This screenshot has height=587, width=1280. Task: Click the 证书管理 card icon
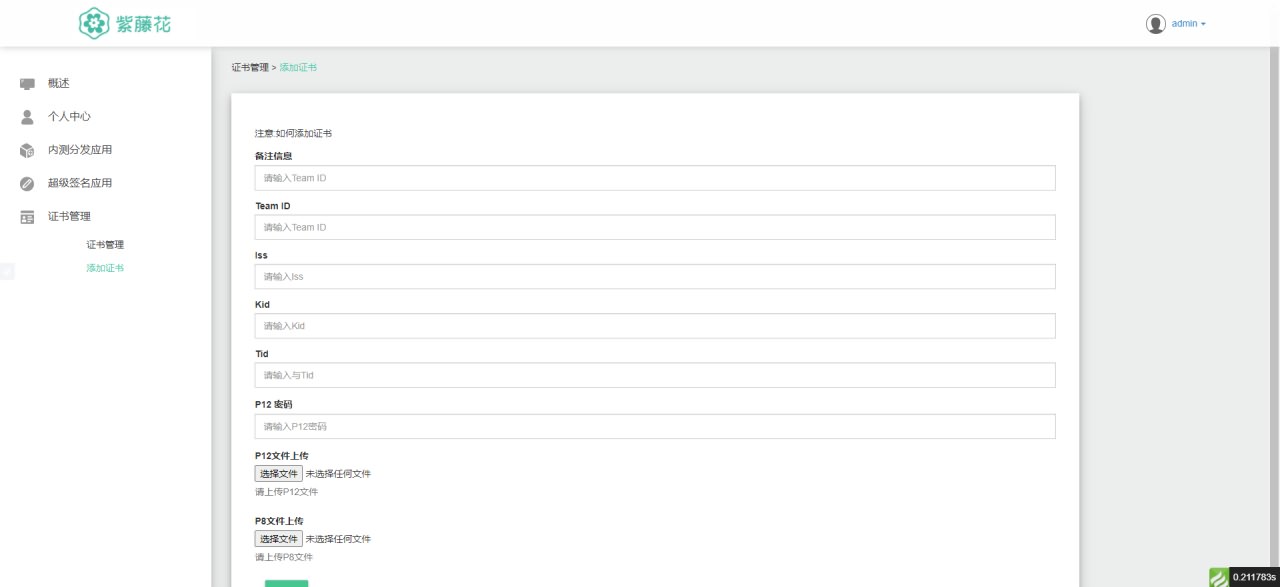[27, 217]
